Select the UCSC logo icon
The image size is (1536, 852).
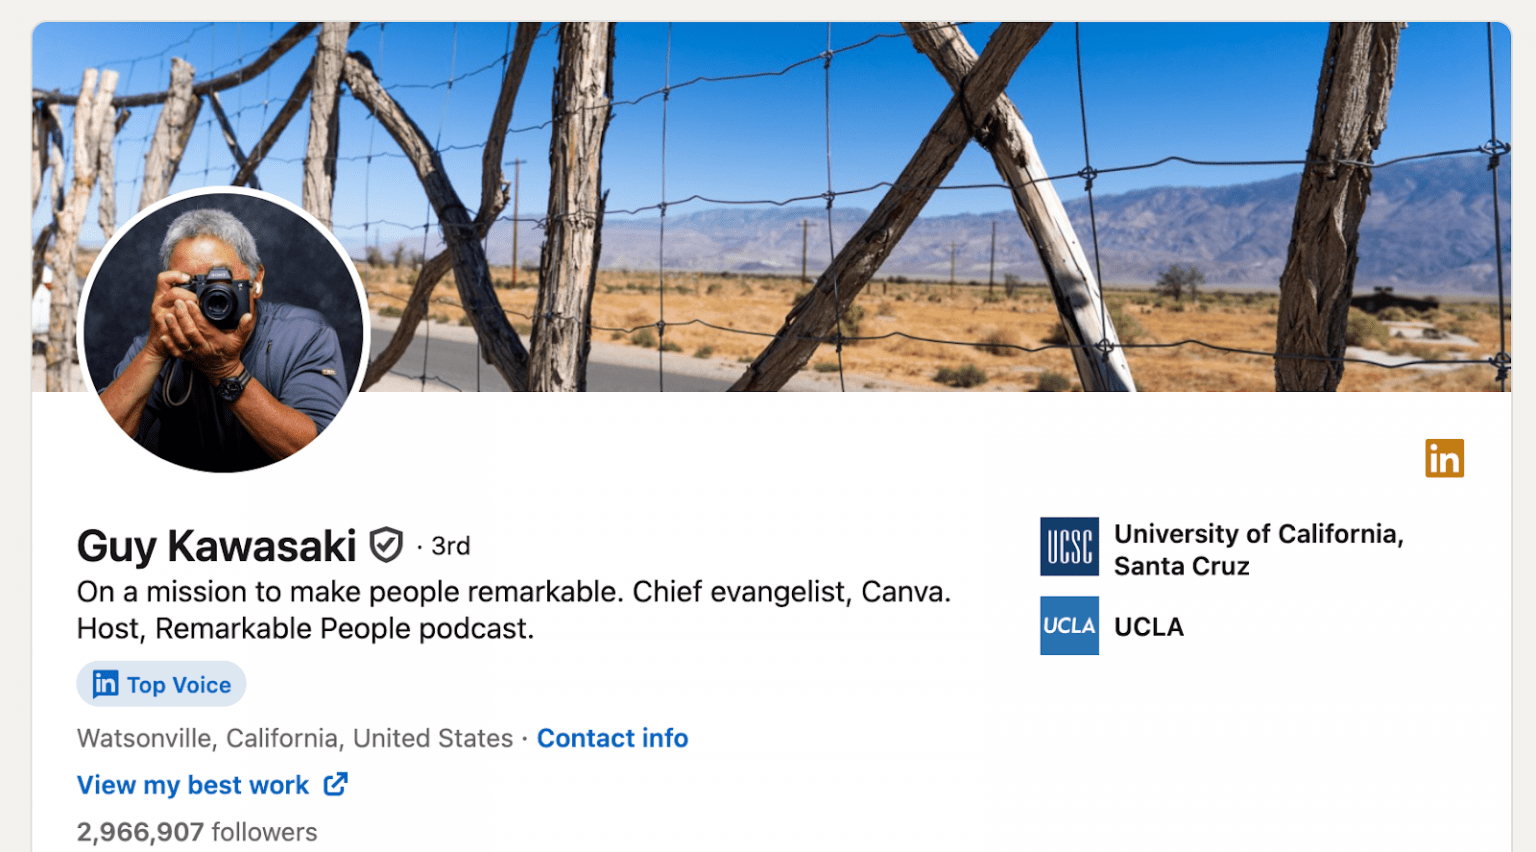(1068, 546)
